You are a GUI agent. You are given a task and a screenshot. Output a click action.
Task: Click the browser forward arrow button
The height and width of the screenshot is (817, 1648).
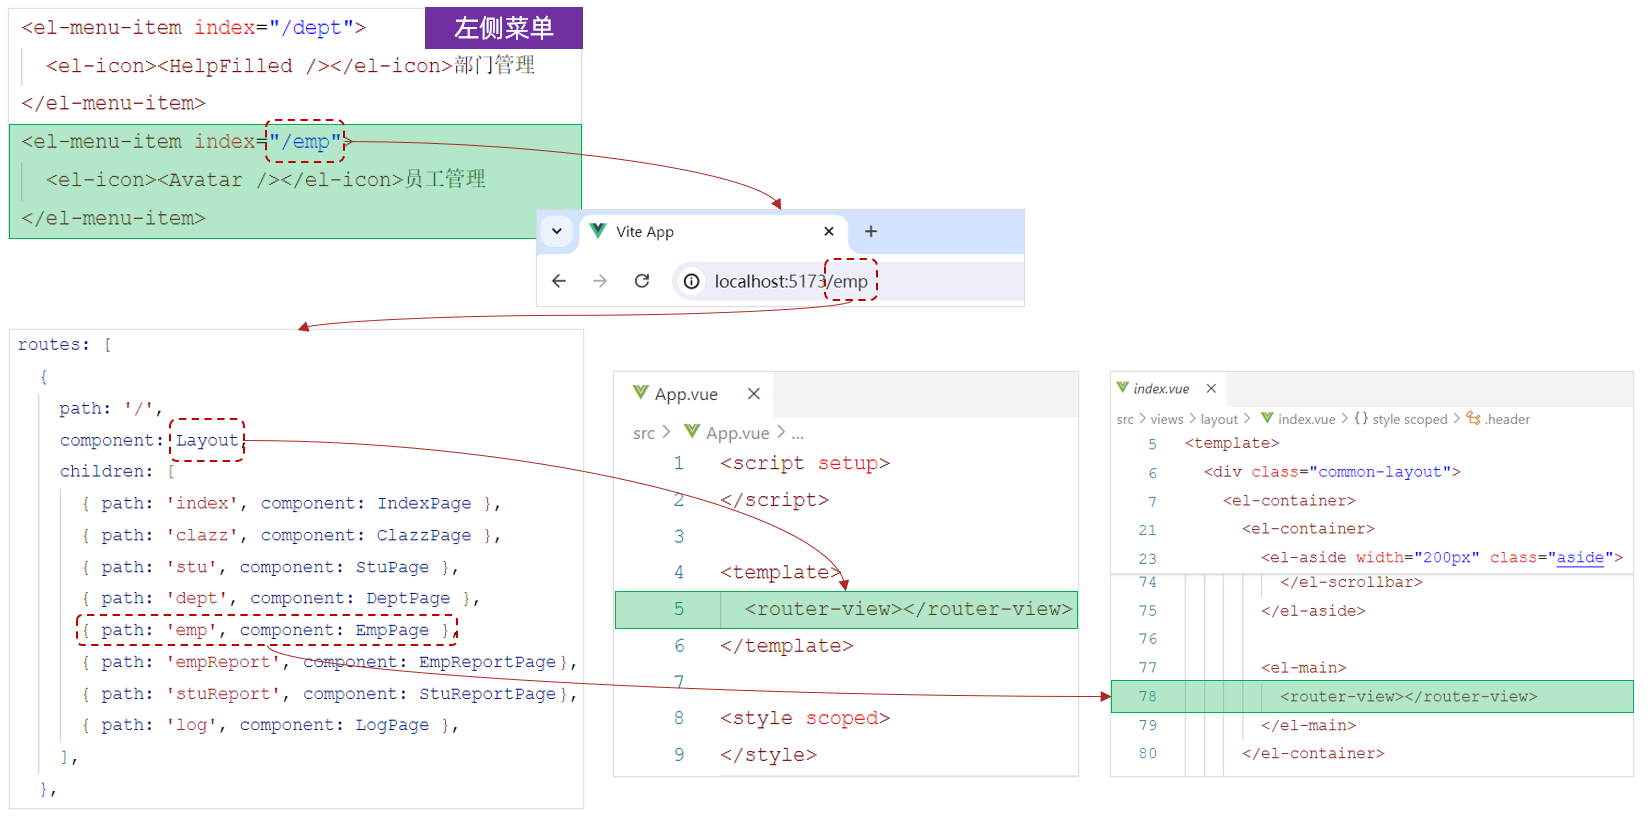[x=600, y=281]
